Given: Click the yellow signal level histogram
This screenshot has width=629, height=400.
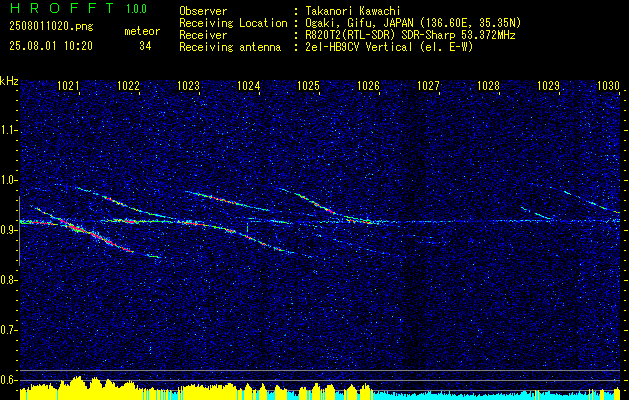Looking at the screenshot, I should 195,388.
